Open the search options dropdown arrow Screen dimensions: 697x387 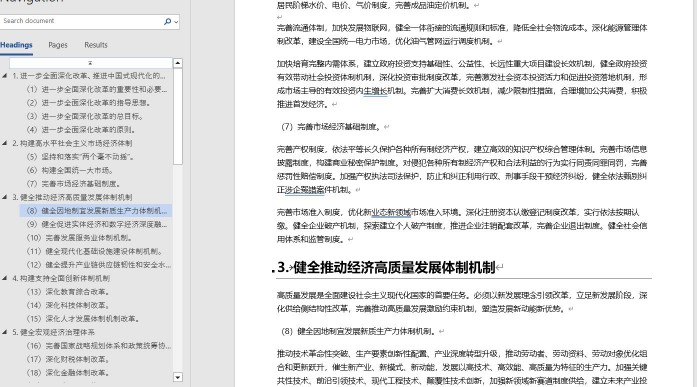[x=176, y=22]
